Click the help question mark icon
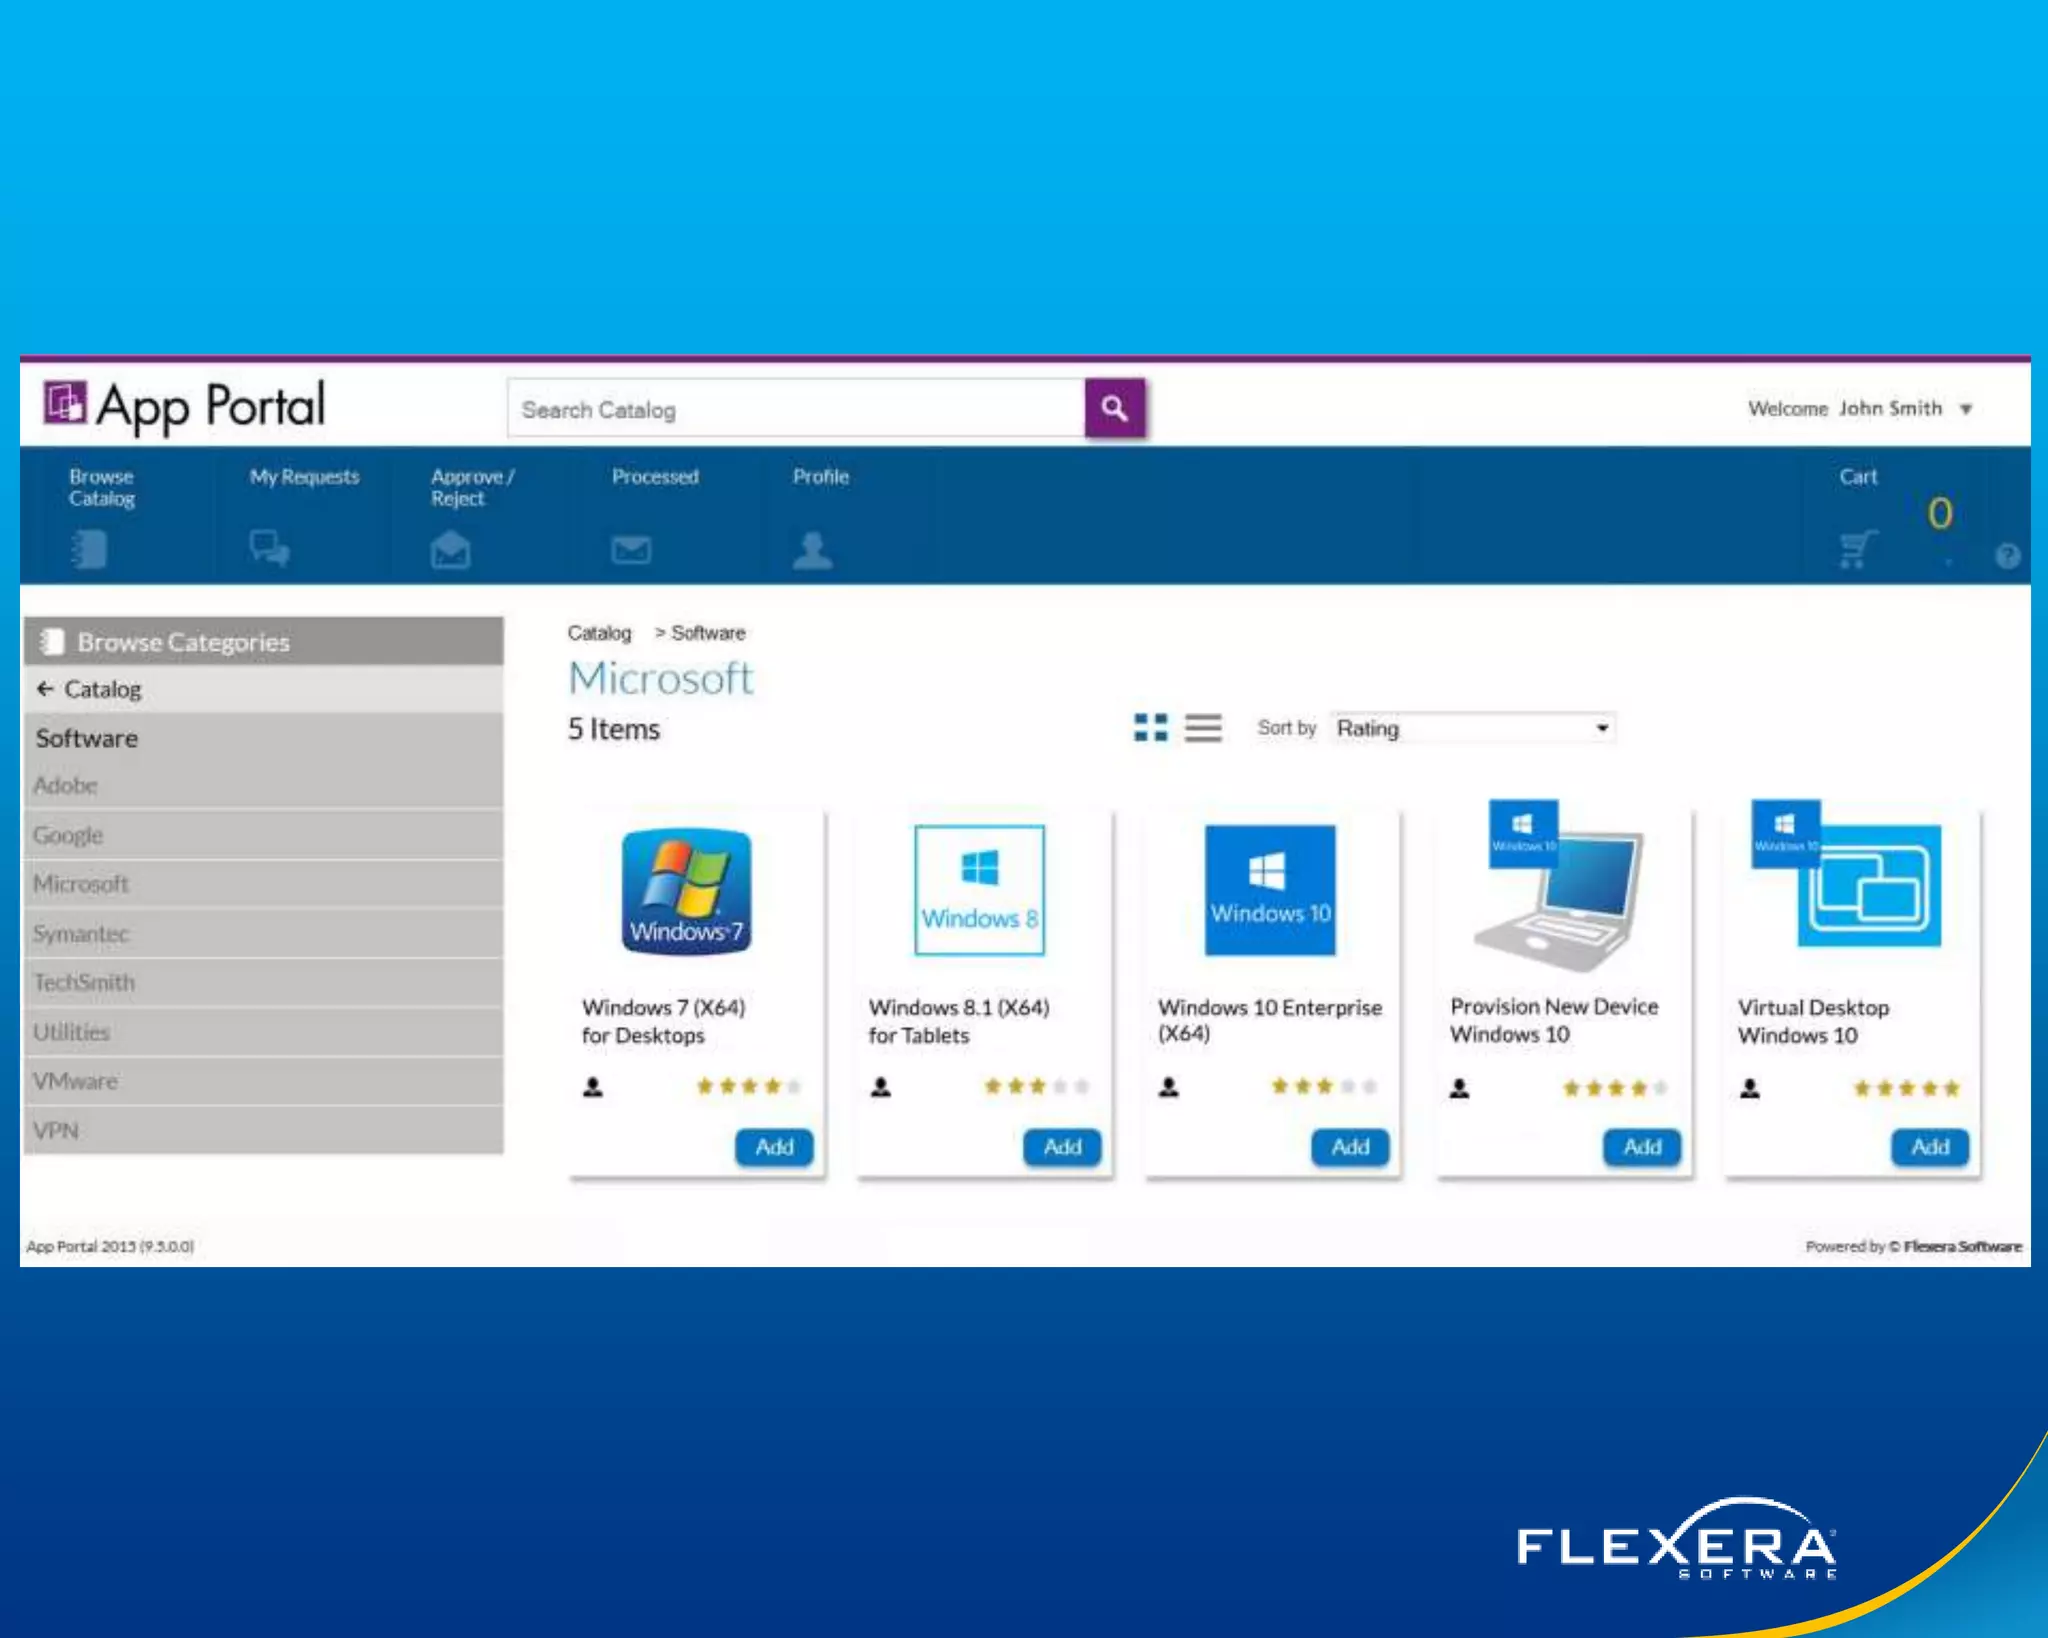Screen dimensions: 2048x1638 [2007, 556]
